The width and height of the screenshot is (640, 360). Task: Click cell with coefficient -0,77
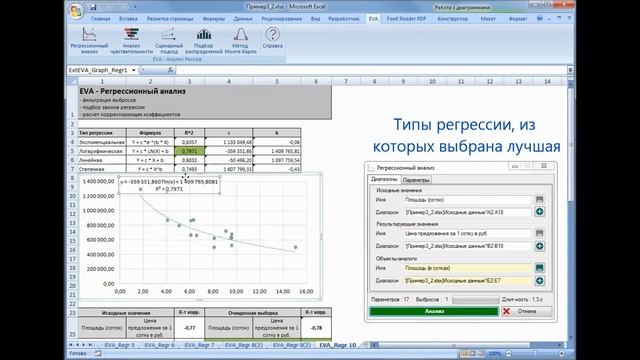coord(189,327)
